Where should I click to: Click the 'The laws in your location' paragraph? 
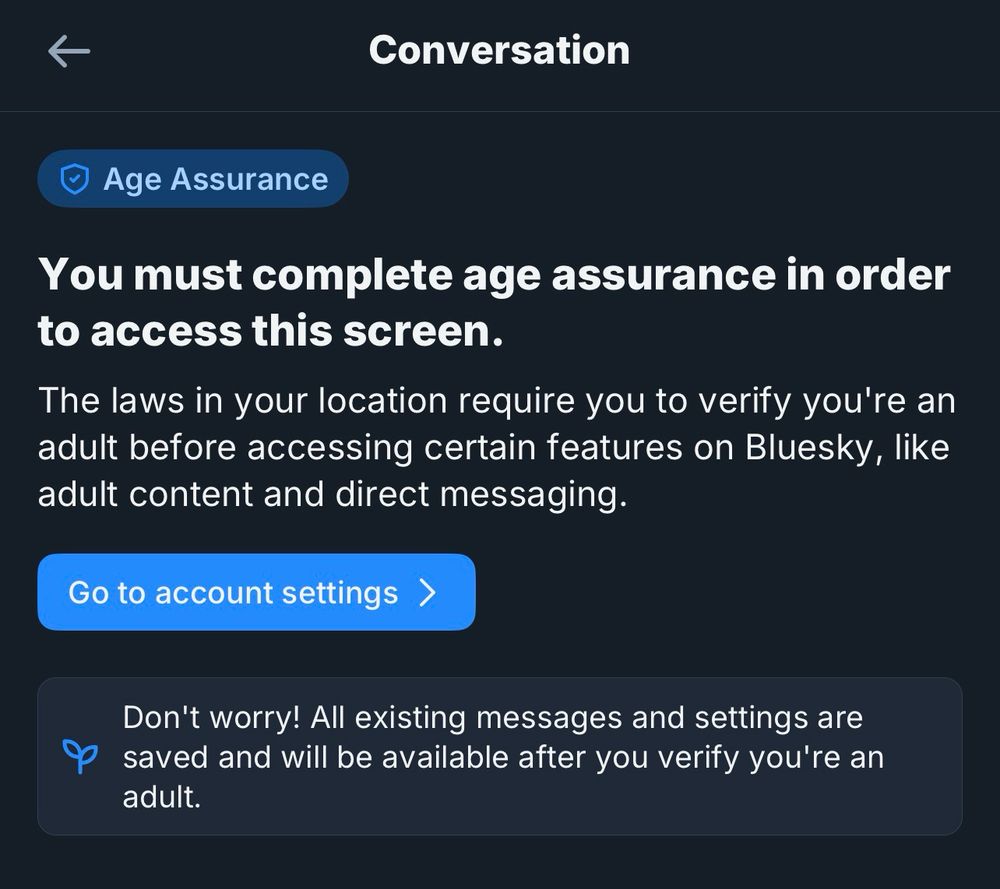496,448
